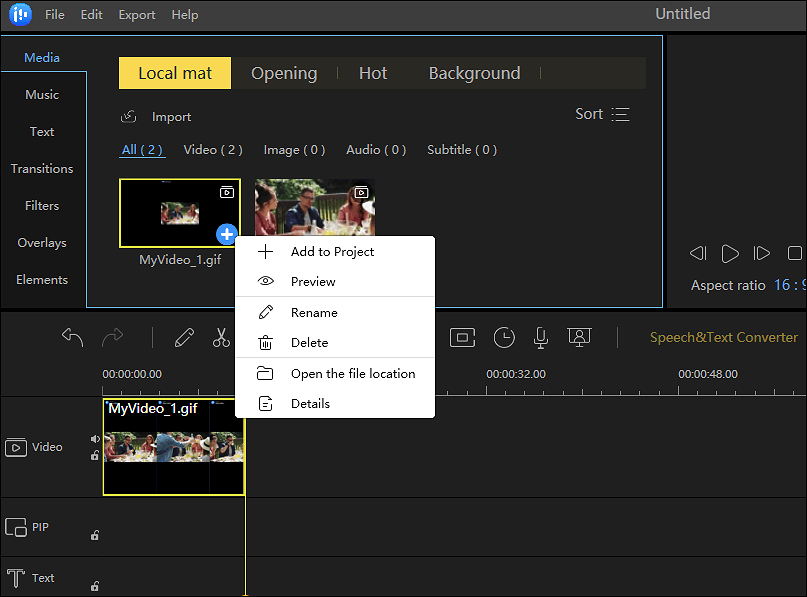Filter by Image (0)
The height and width of the screenshot is (597, 807).
[294, 150]
